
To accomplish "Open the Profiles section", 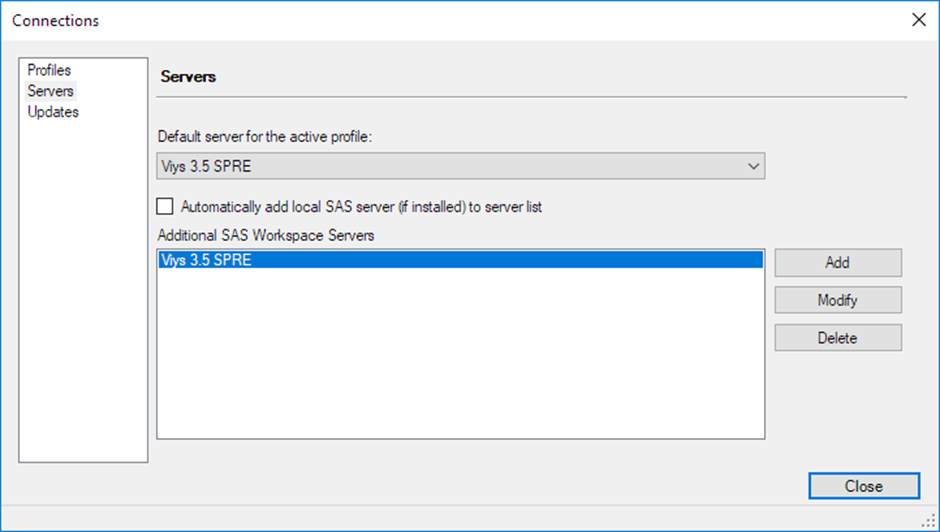I will coord(49,70).
